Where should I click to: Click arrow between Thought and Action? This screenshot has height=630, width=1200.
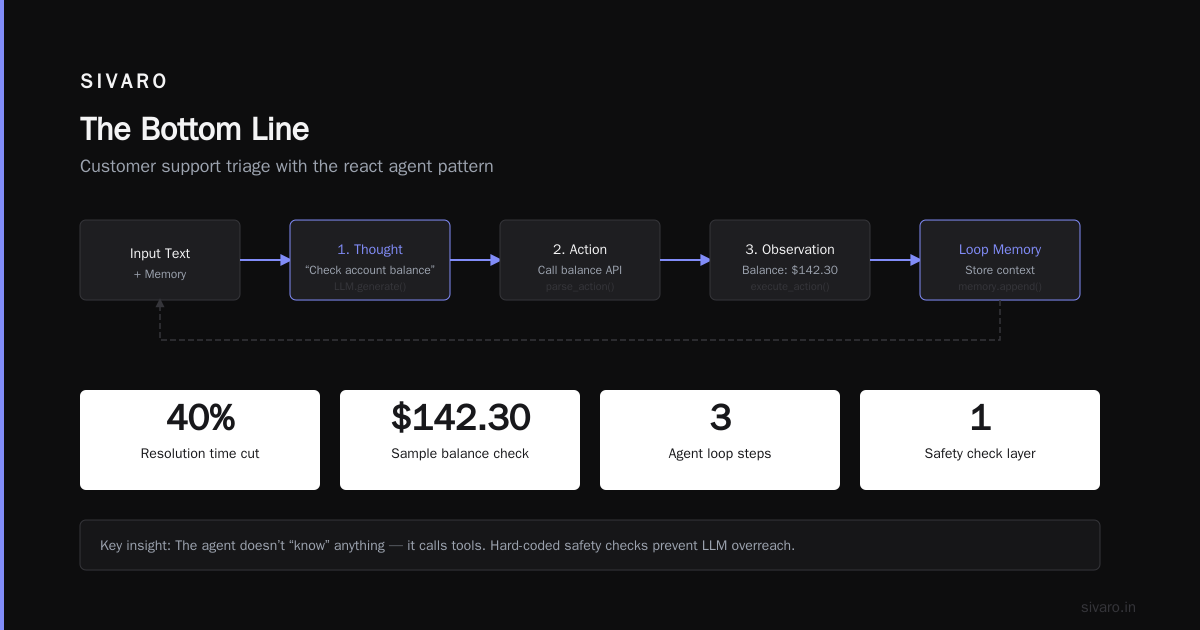[475, 260]
